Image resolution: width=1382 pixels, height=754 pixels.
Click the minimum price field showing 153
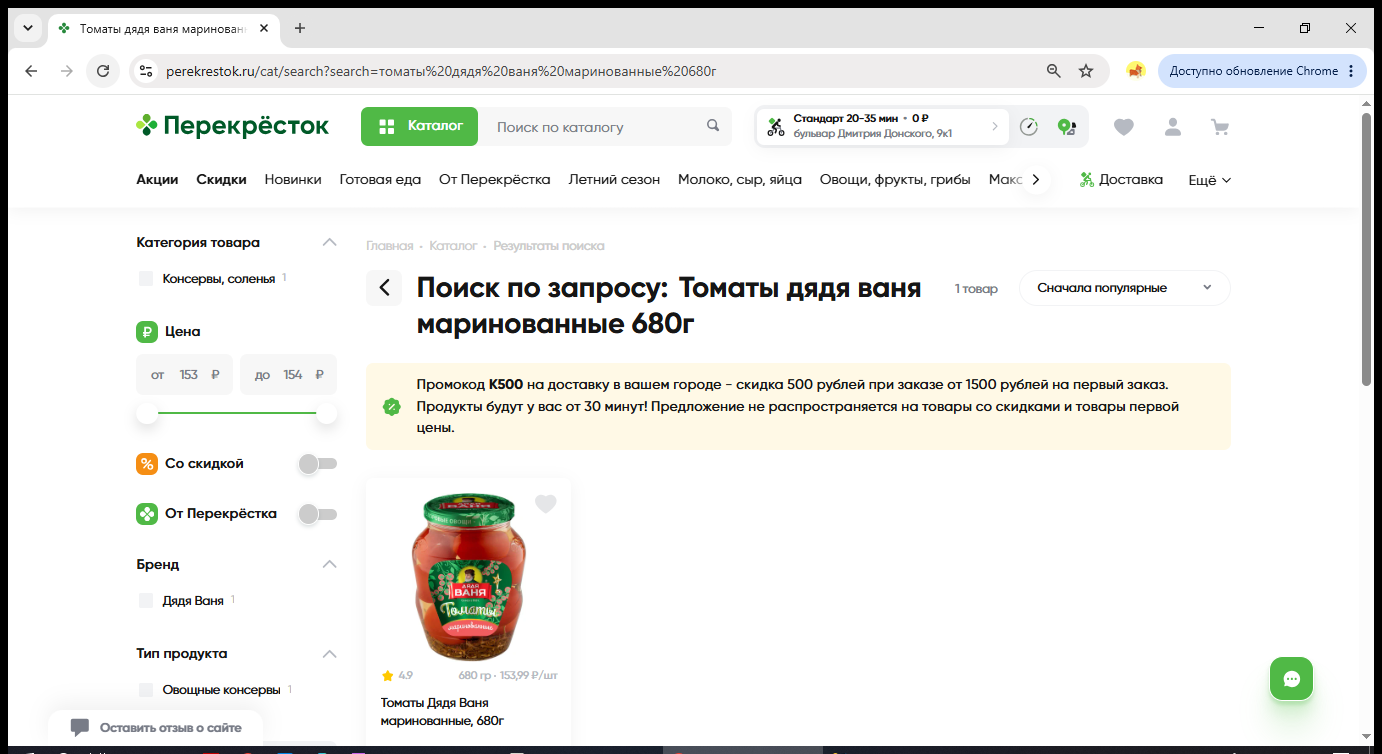coord(185,375)
